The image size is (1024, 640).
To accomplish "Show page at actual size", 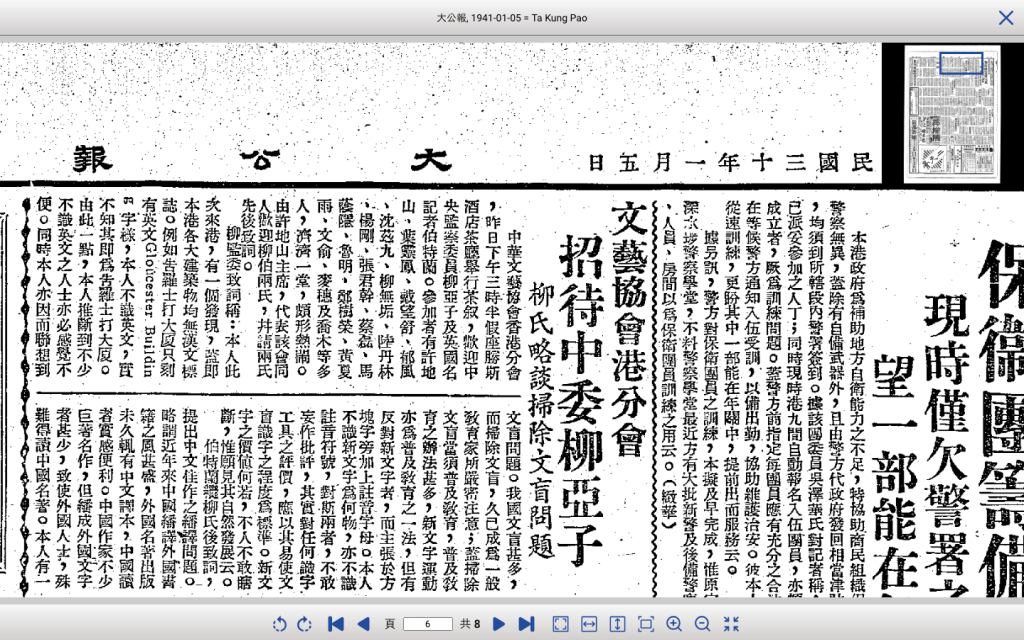I will point(646,624).
